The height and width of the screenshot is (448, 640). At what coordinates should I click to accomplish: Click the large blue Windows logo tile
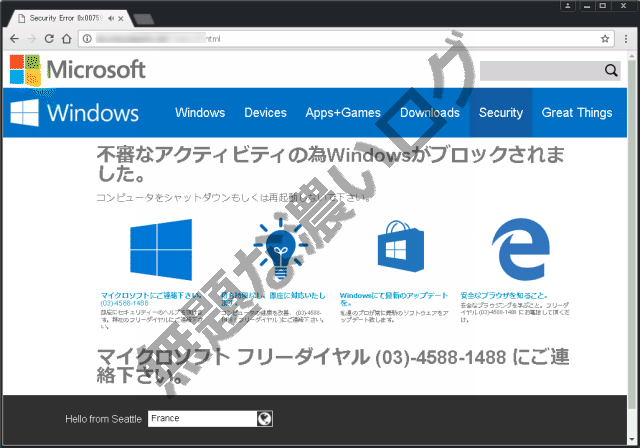click(x=161, y=250)
